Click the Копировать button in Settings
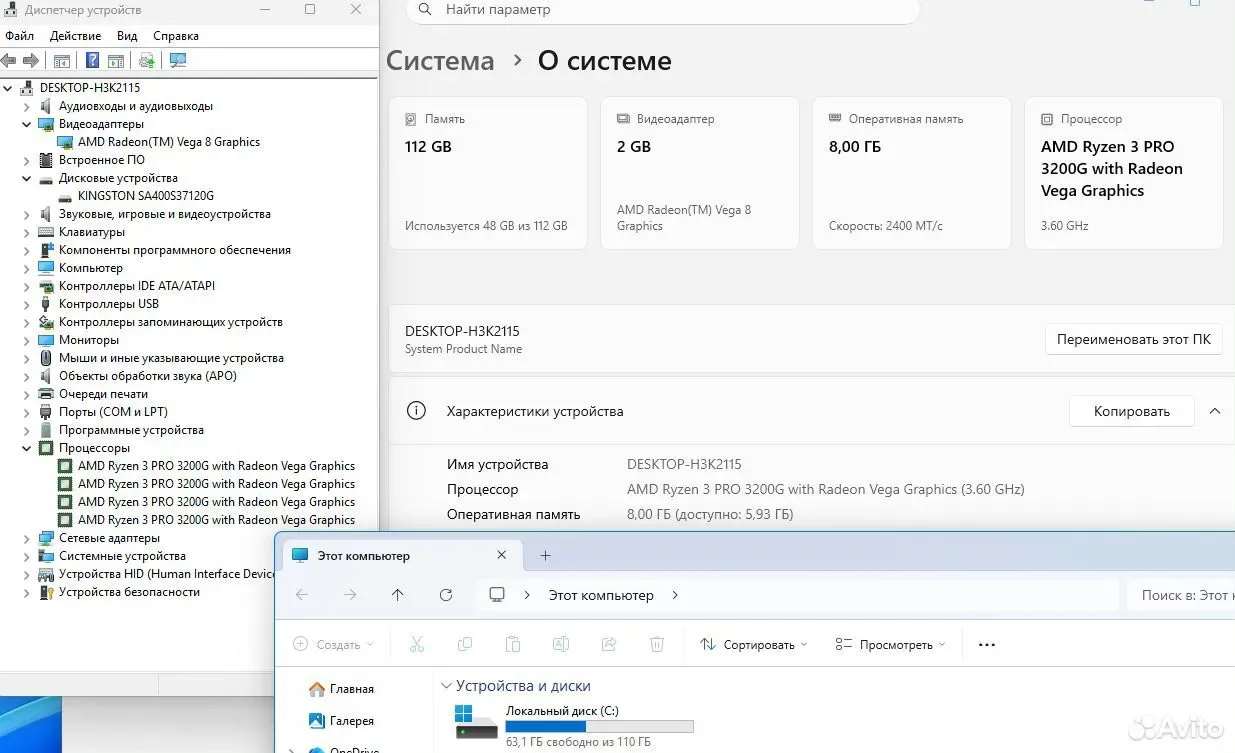 [x=1132, y=411]
